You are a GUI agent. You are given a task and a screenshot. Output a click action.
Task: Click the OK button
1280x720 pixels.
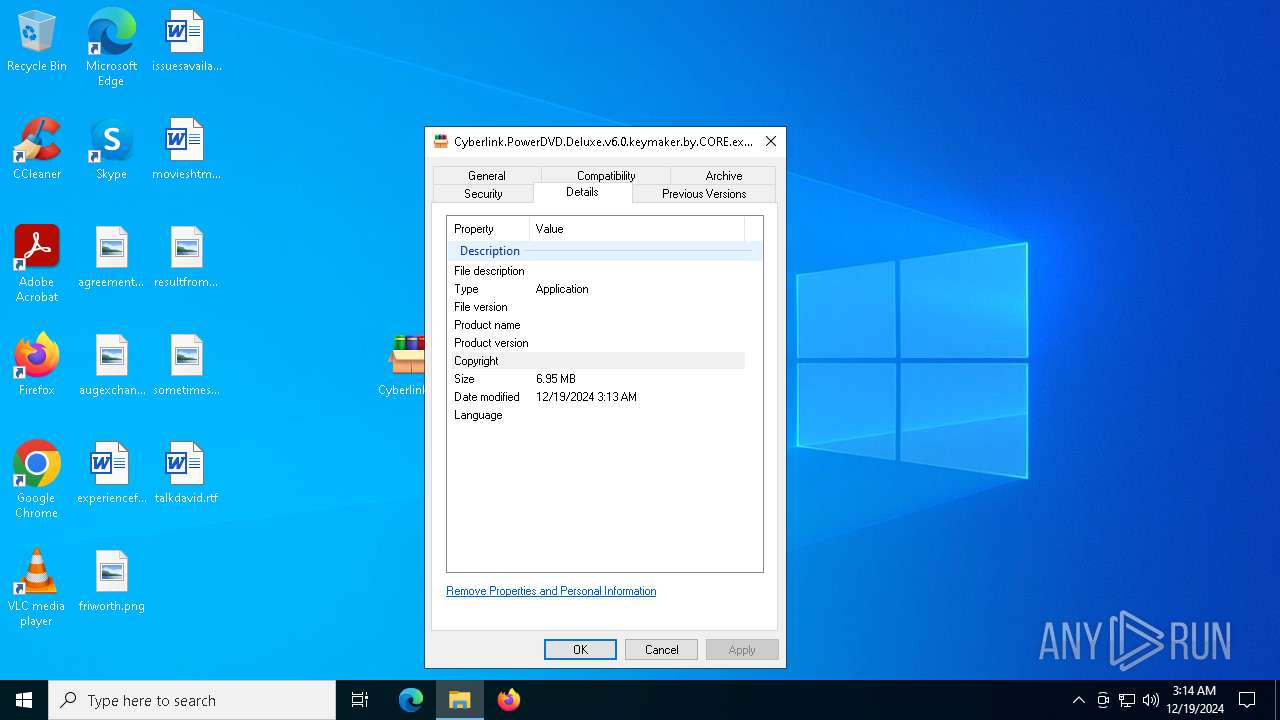[x=580, y=649]
